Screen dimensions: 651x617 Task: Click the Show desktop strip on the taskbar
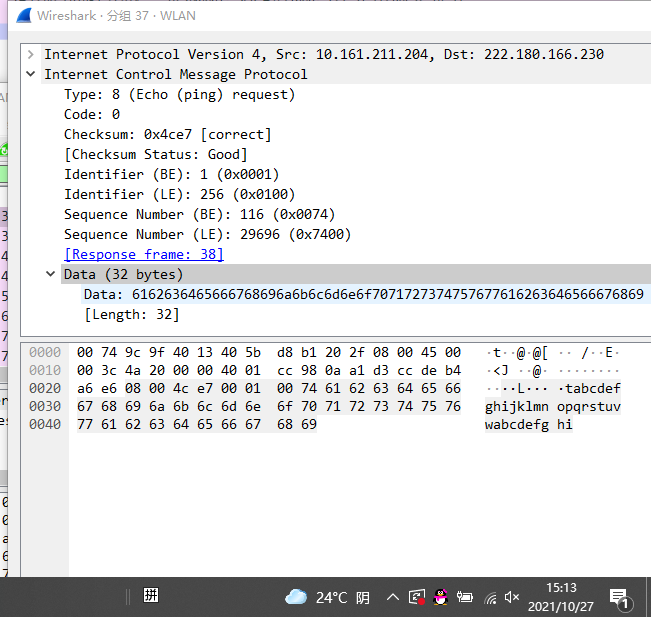(x=648, y=597)
